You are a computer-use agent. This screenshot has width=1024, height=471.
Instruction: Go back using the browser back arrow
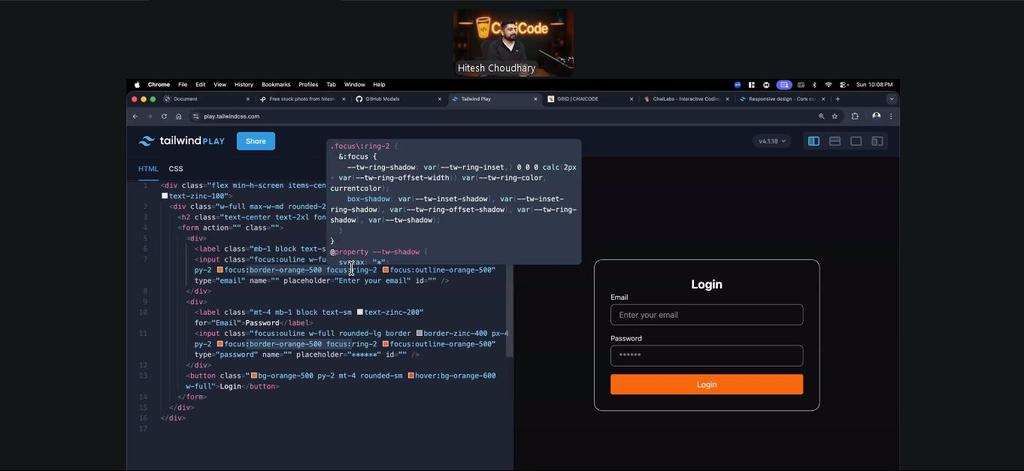click(135, 116)
